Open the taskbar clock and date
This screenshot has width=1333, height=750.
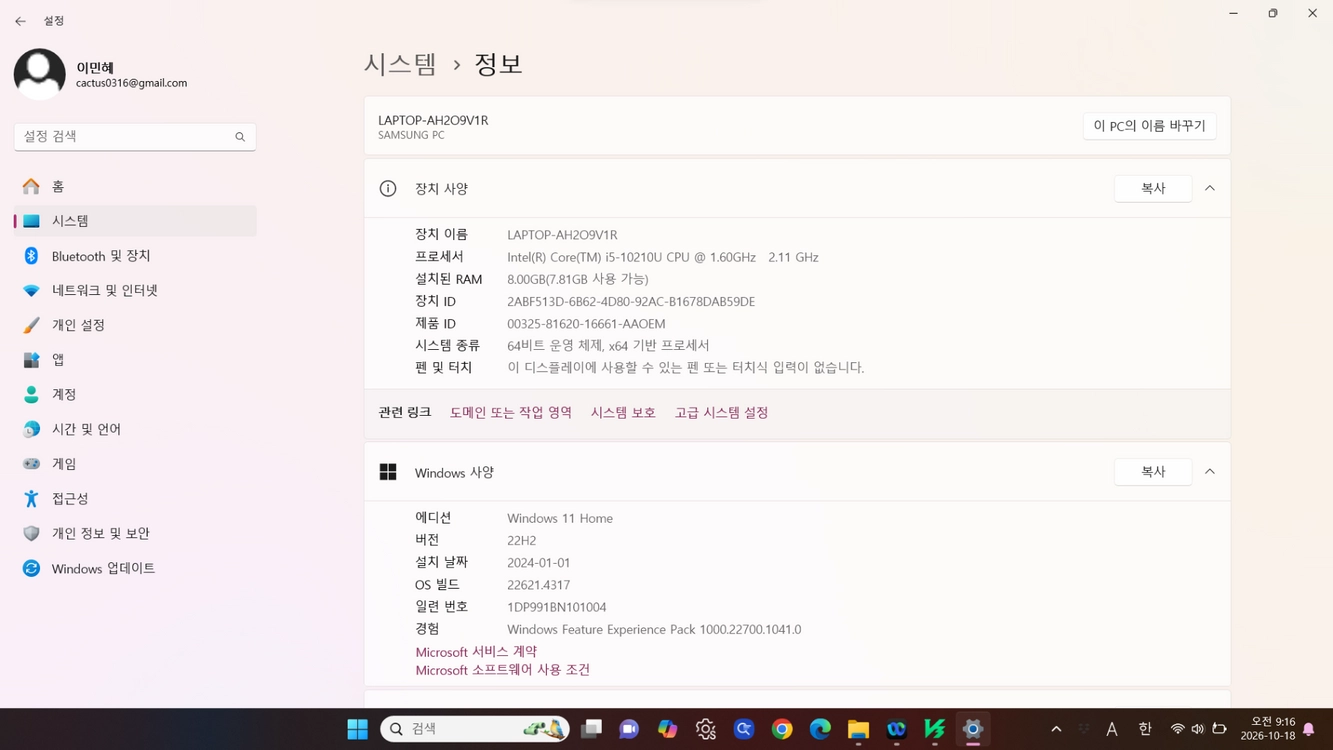click(1267, 729)
